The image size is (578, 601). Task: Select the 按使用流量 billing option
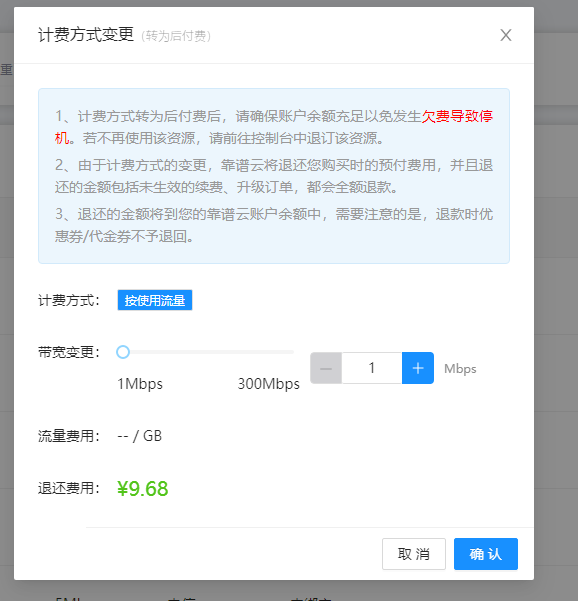[x=154, y=300]
